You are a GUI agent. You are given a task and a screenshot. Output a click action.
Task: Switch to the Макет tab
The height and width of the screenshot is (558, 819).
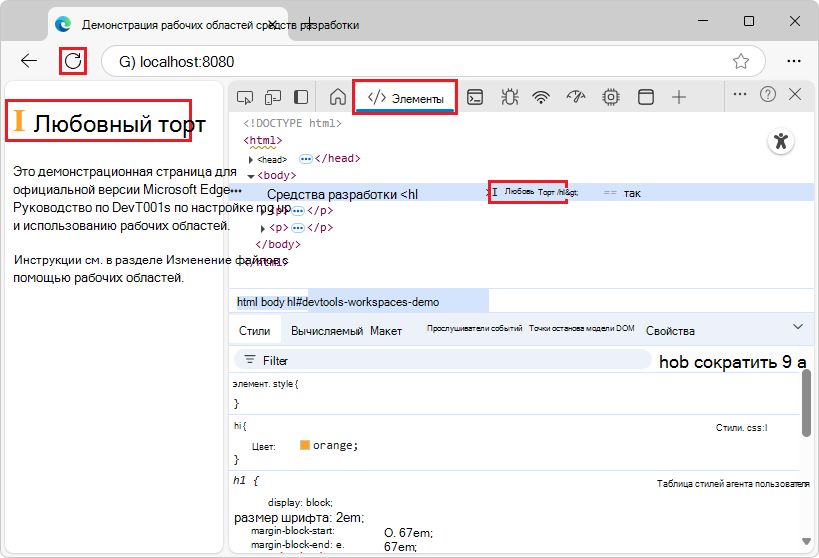click(386, 331)
